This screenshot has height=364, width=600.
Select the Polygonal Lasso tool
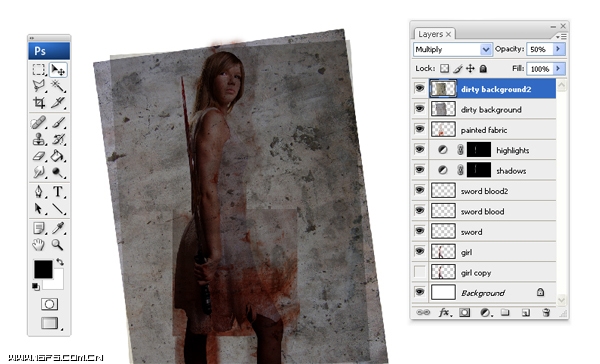[39, 86]
